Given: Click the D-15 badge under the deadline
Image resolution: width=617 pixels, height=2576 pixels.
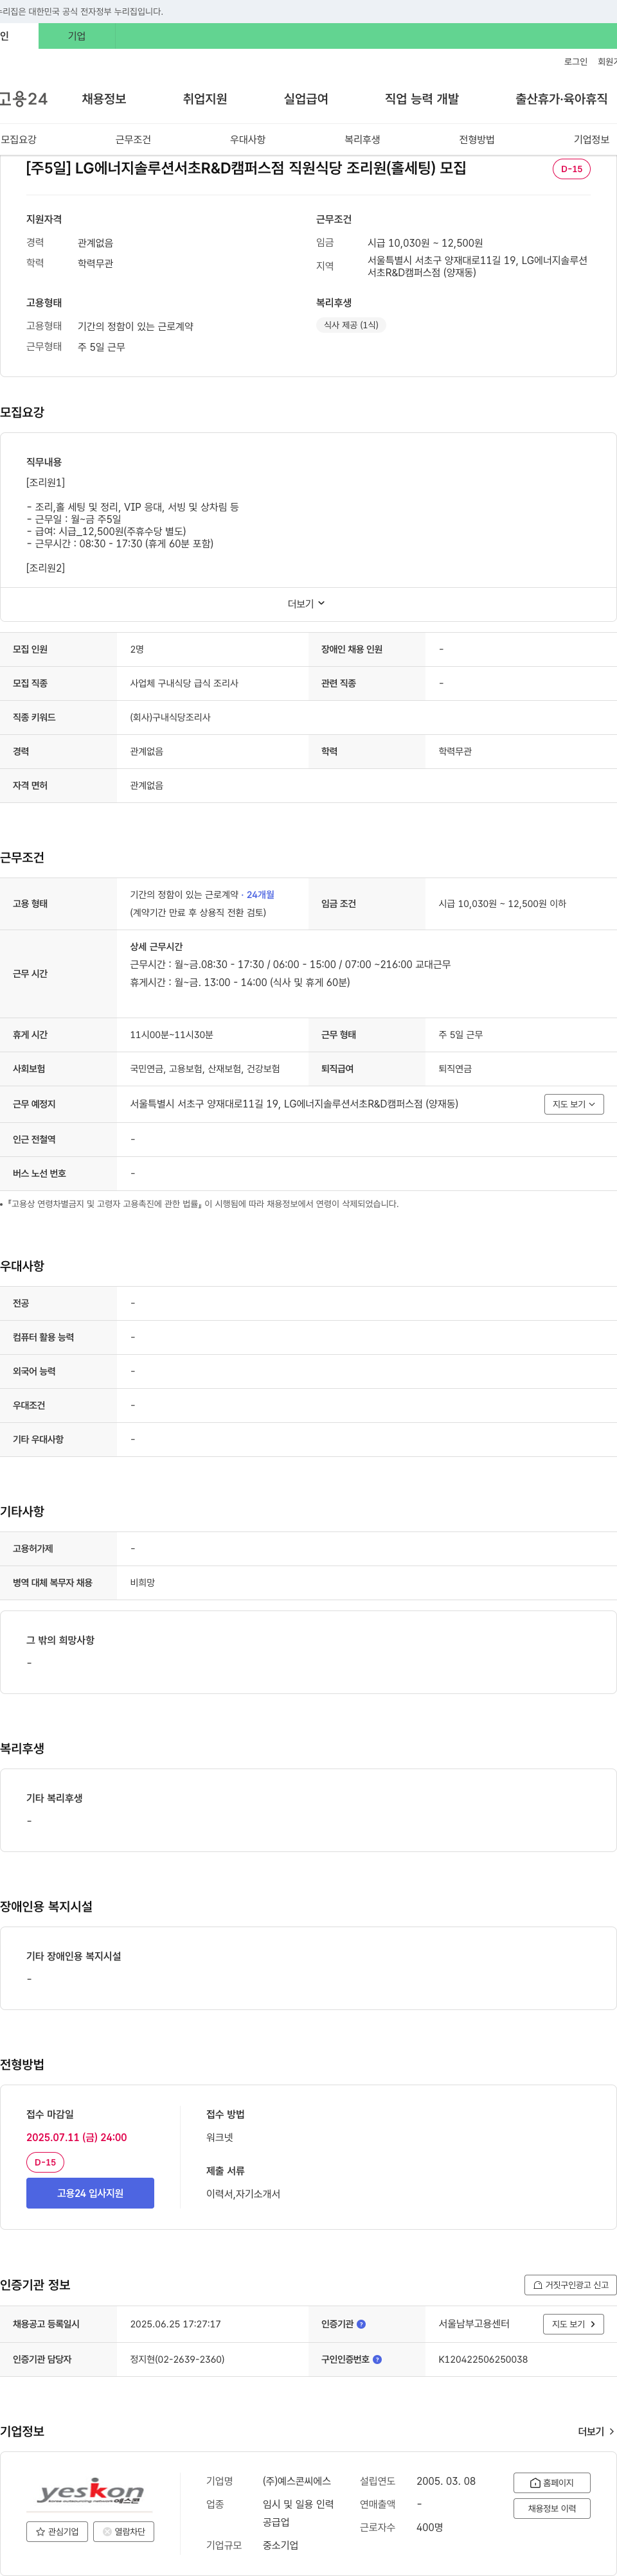Looking at the screenshot, I should coord(45,2162).
